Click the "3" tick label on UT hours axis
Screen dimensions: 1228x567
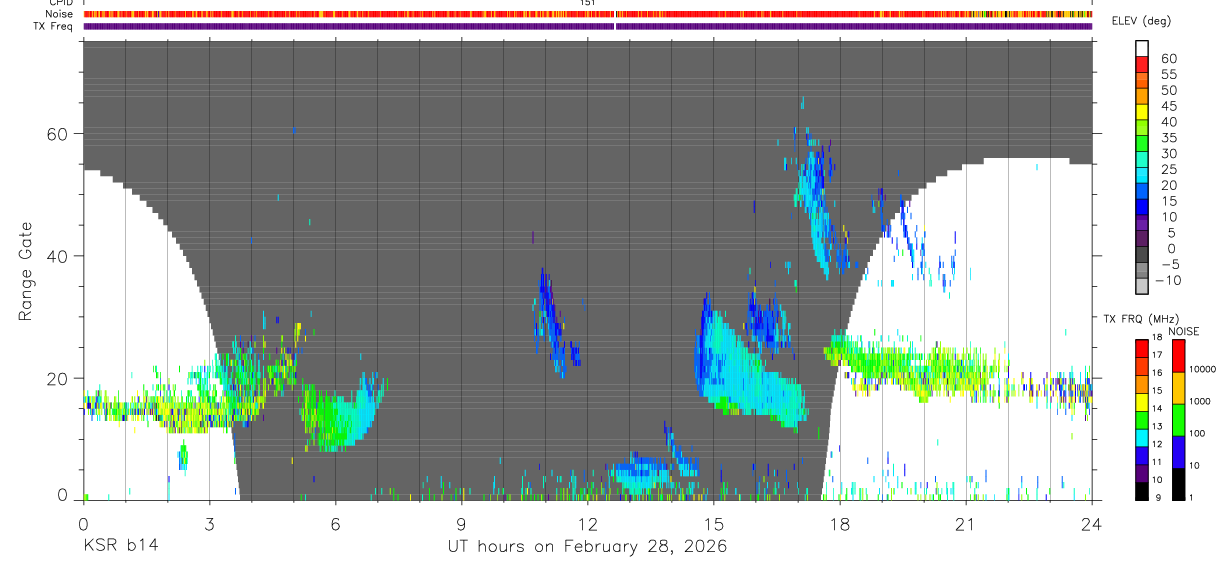tap(209, 523)
